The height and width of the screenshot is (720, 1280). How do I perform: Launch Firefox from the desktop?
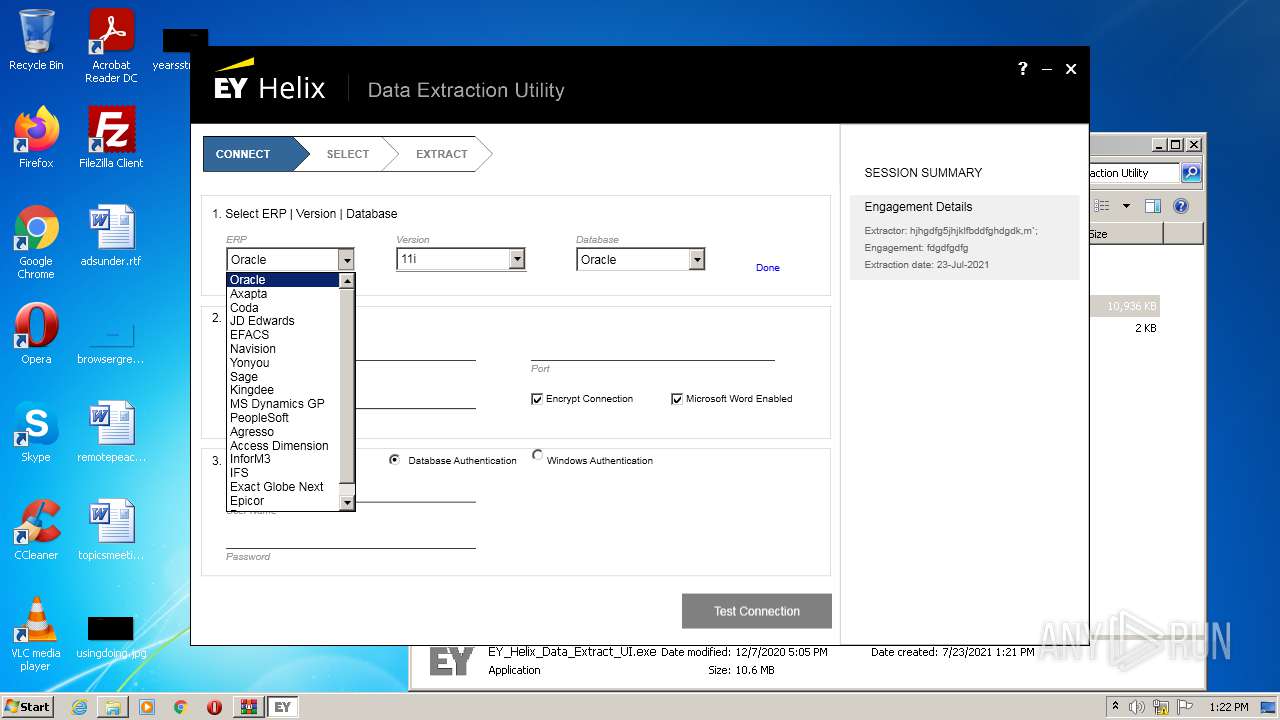36,138
